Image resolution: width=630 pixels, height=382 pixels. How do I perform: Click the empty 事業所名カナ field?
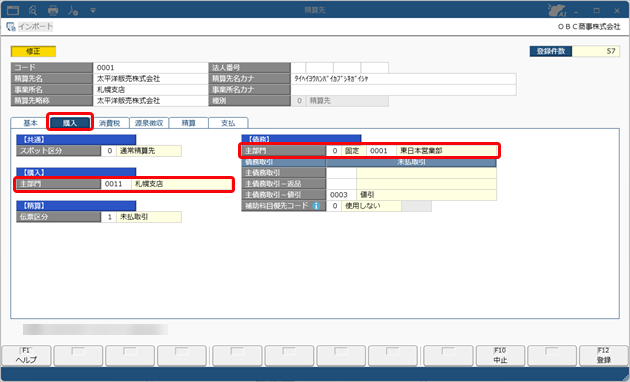click(x=403, y=90)
